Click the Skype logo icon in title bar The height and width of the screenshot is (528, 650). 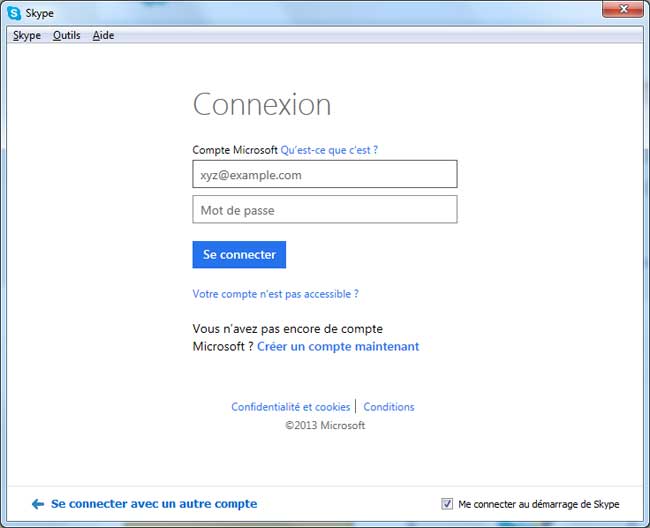point(14,13)
